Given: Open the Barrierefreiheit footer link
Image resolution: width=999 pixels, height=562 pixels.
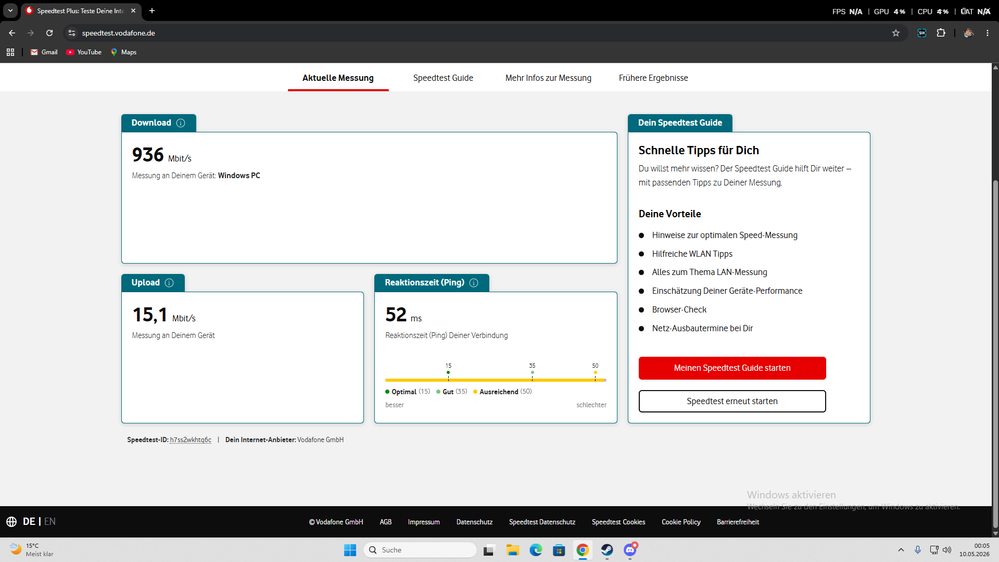Looking at the screenshot, I should tap(738, 522).
